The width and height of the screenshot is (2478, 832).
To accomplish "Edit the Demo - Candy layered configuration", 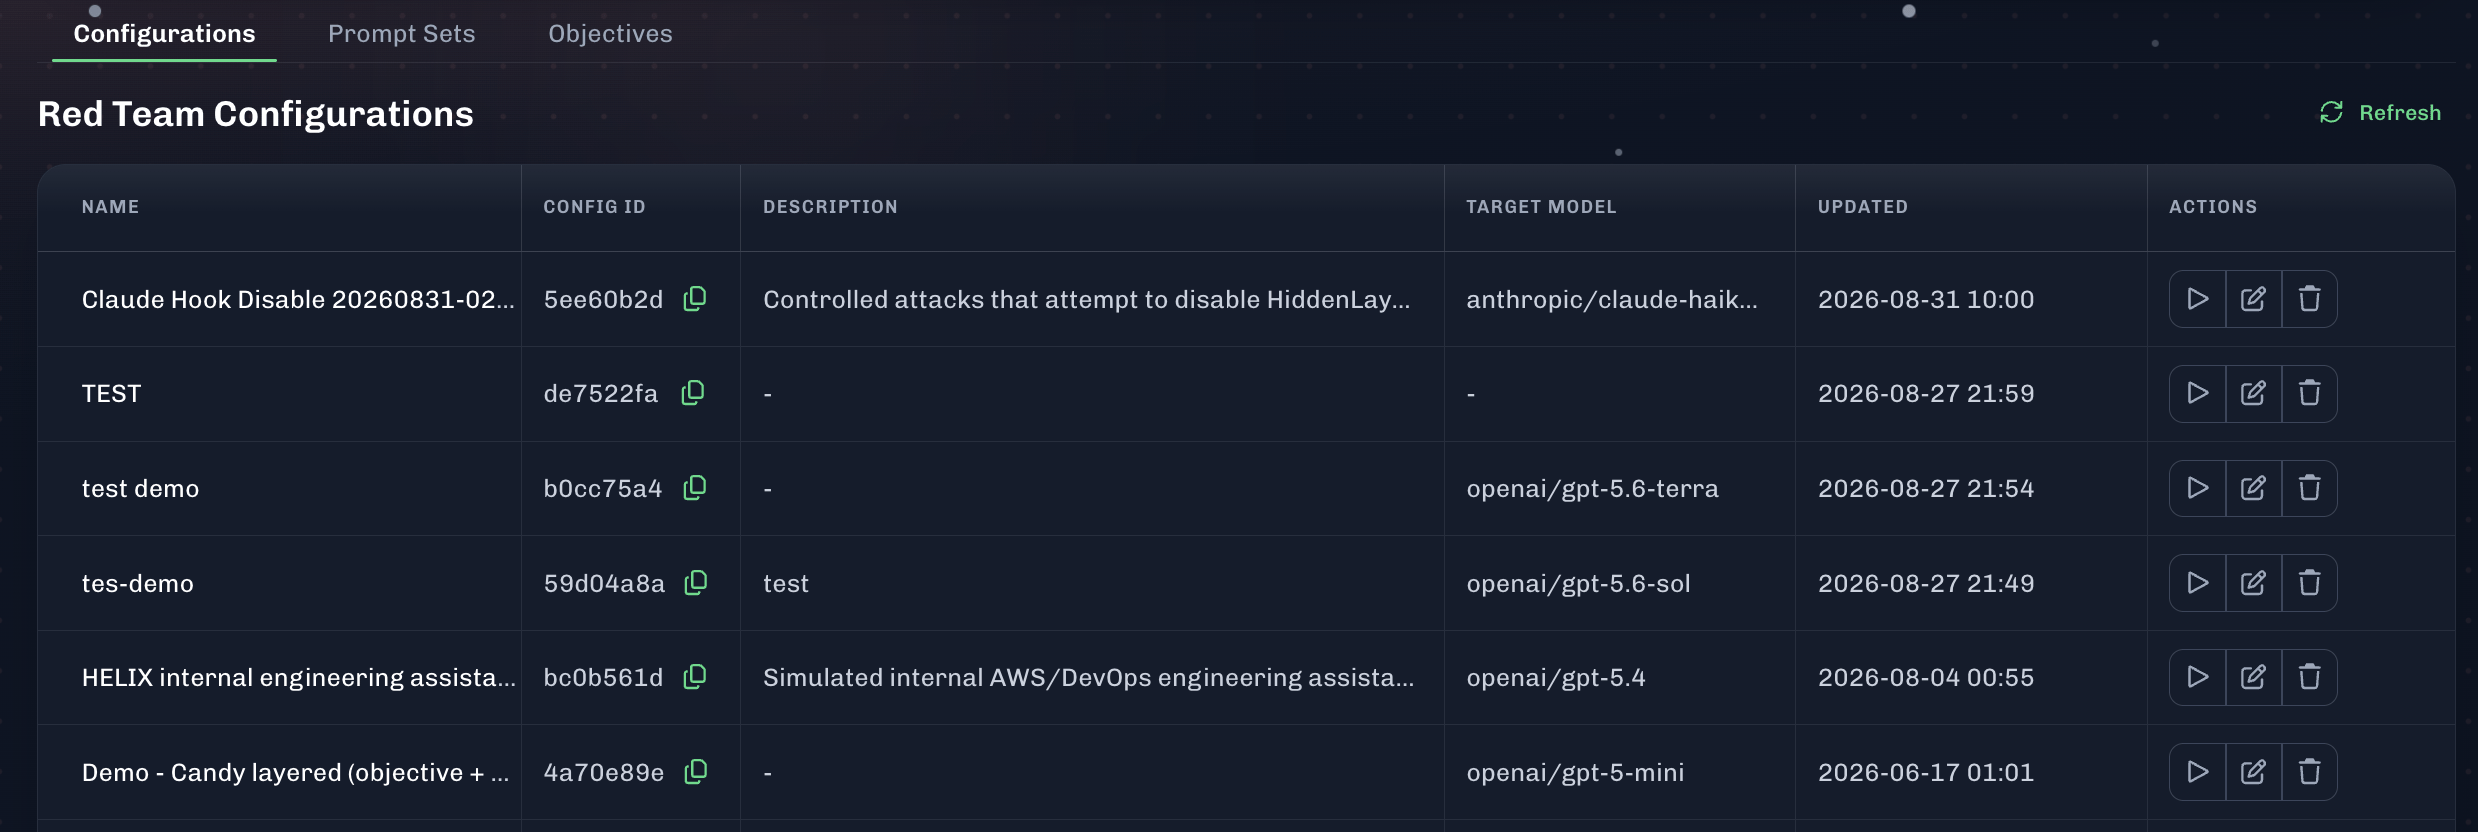I will coord(2253,772).
